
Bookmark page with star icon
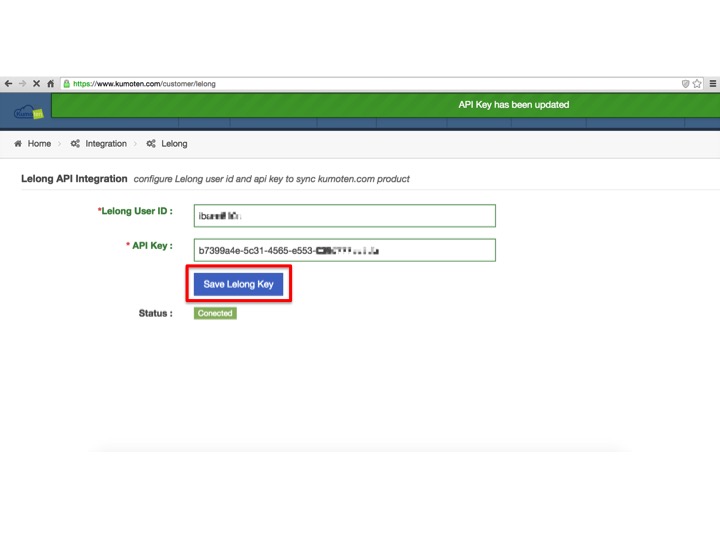697,84
